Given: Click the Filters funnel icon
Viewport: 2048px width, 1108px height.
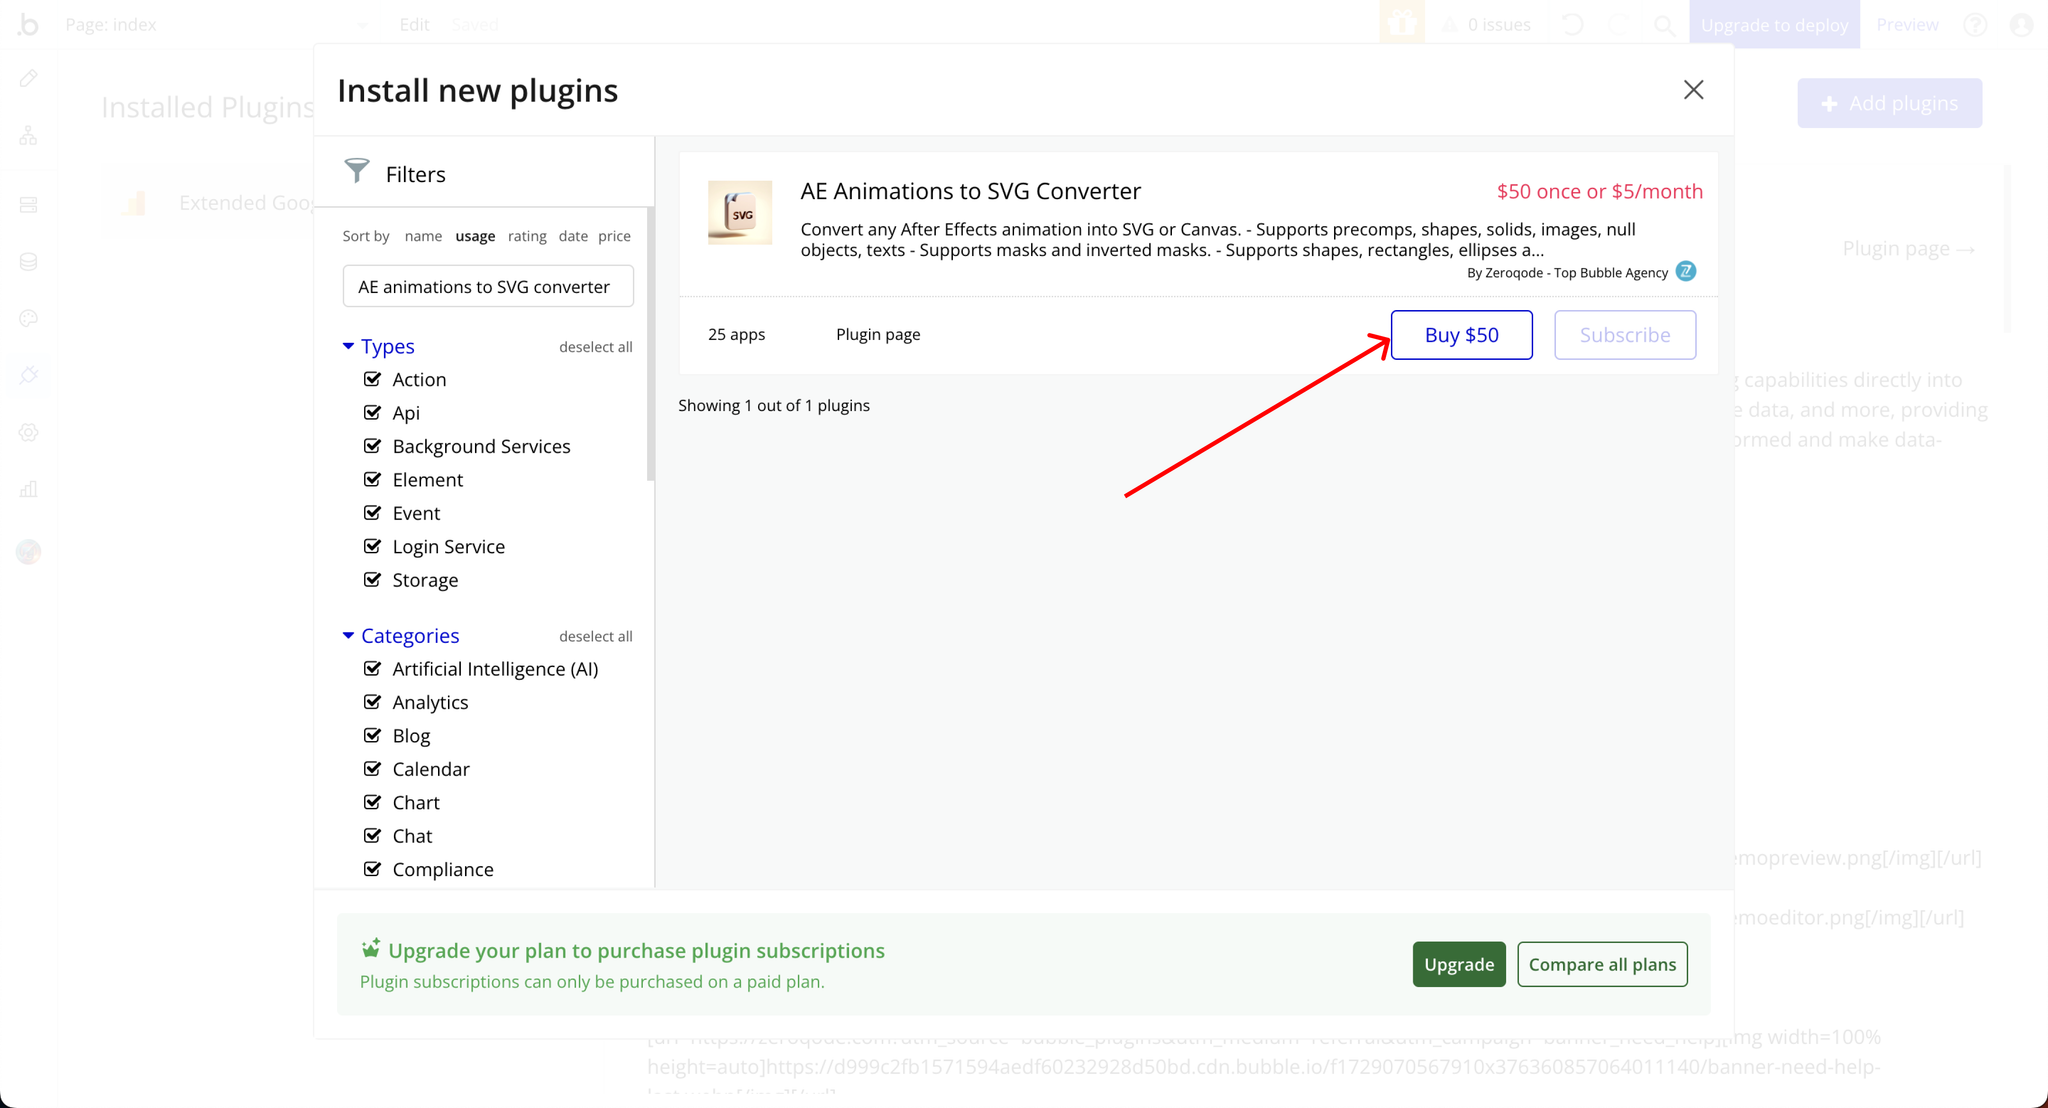Looking at the screenshot, I should (x=357, y=171).
